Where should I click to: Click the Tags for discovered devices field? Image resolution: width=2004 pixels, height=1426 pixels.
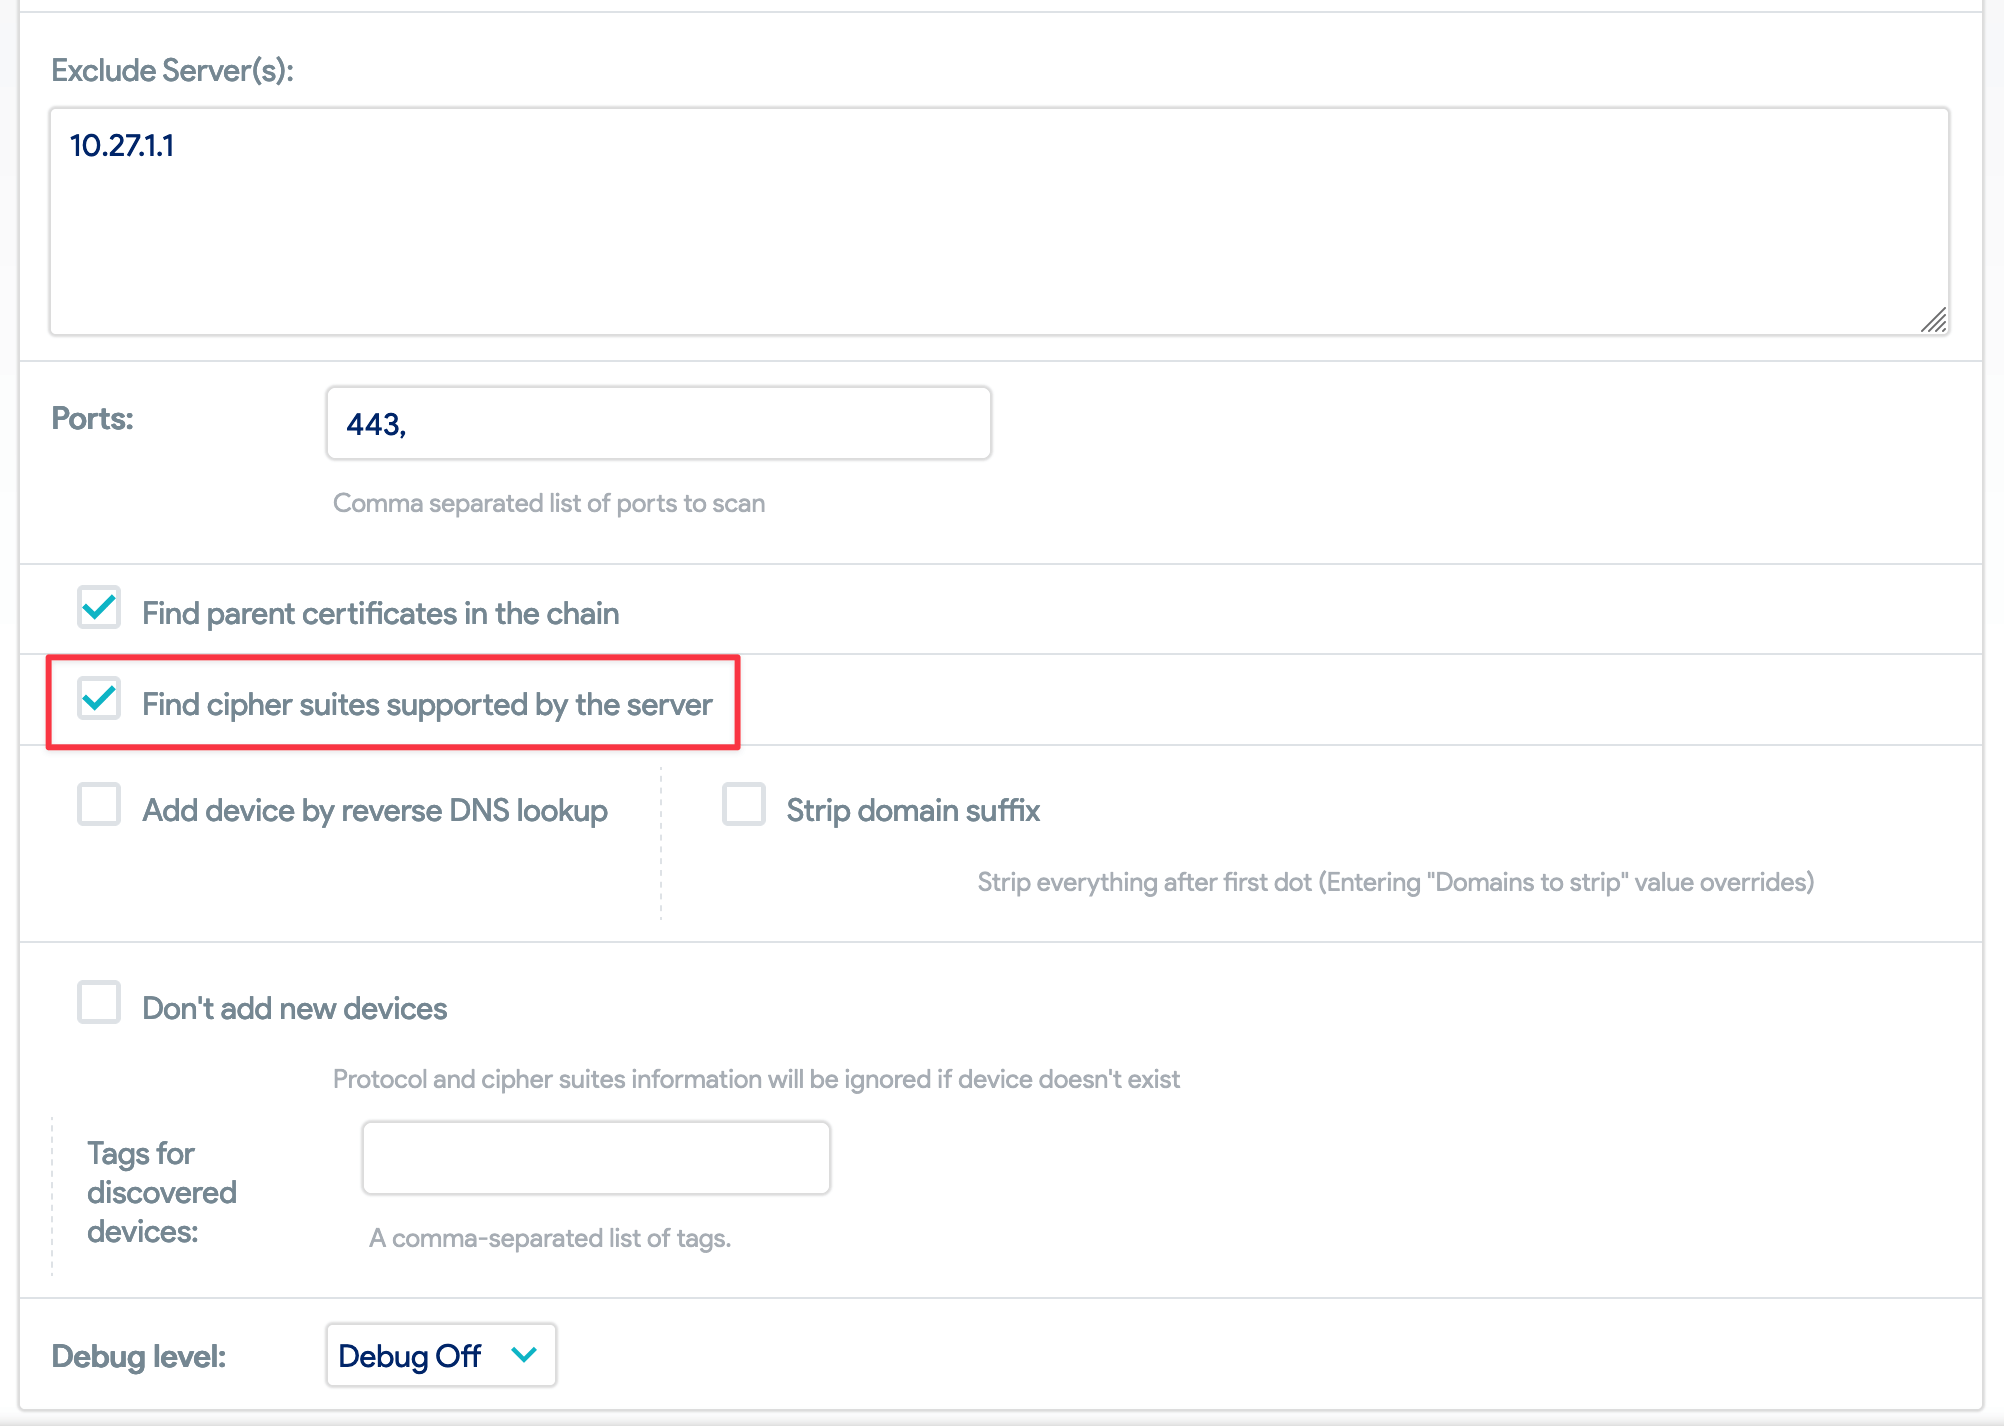point(596,1157)
